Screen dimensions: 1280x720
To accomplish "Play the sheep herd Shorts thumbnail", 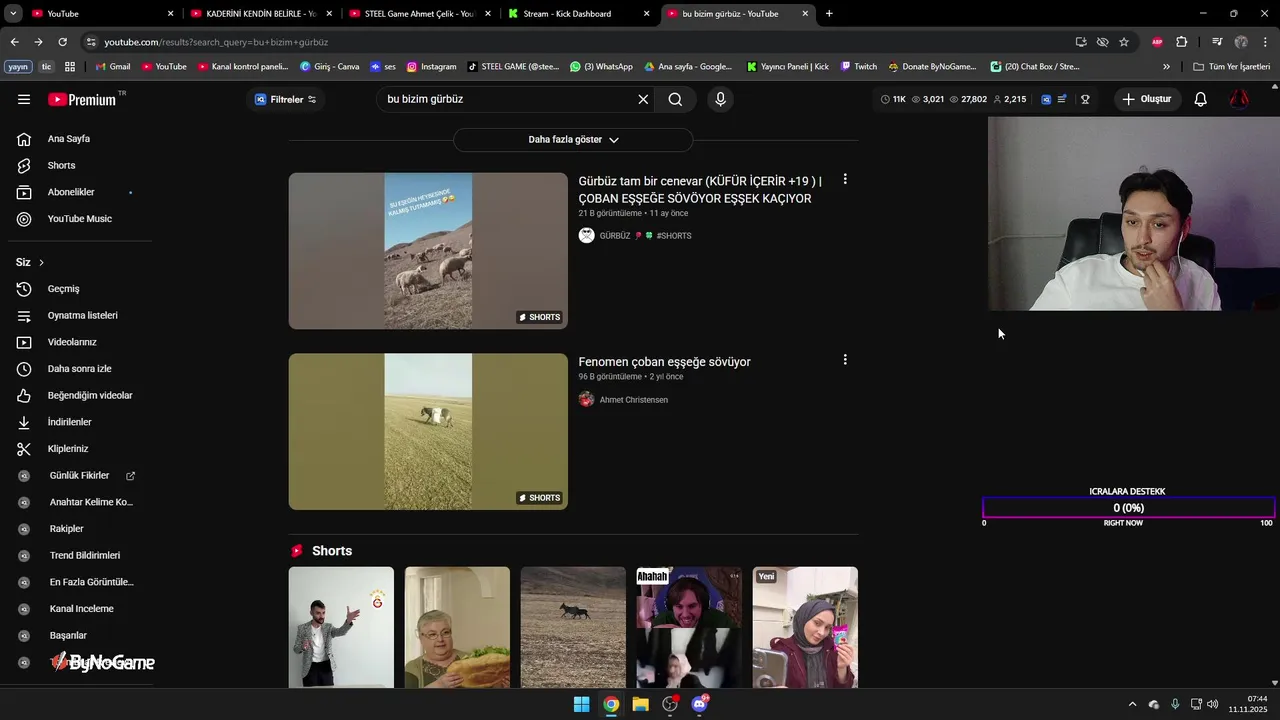I will tap(428, 251).
